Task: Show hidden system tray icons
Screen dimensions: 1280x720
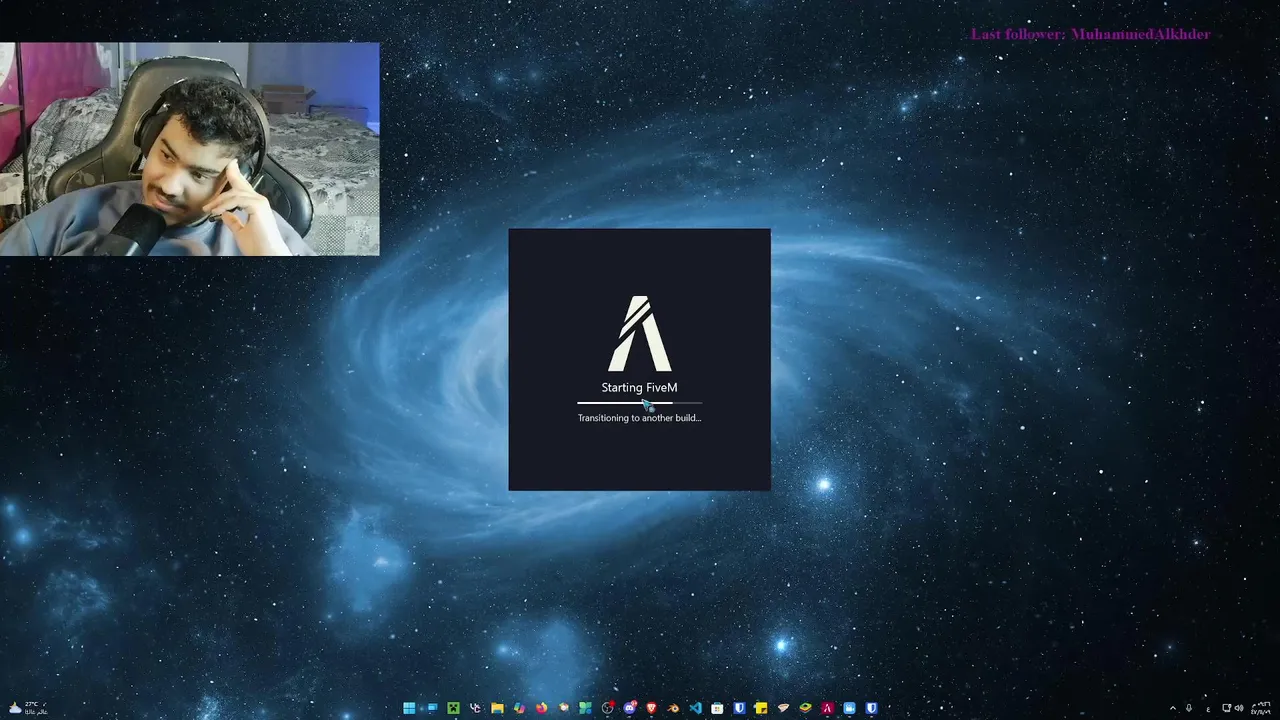Action: pyautogui.click(x=1173, y=708)
